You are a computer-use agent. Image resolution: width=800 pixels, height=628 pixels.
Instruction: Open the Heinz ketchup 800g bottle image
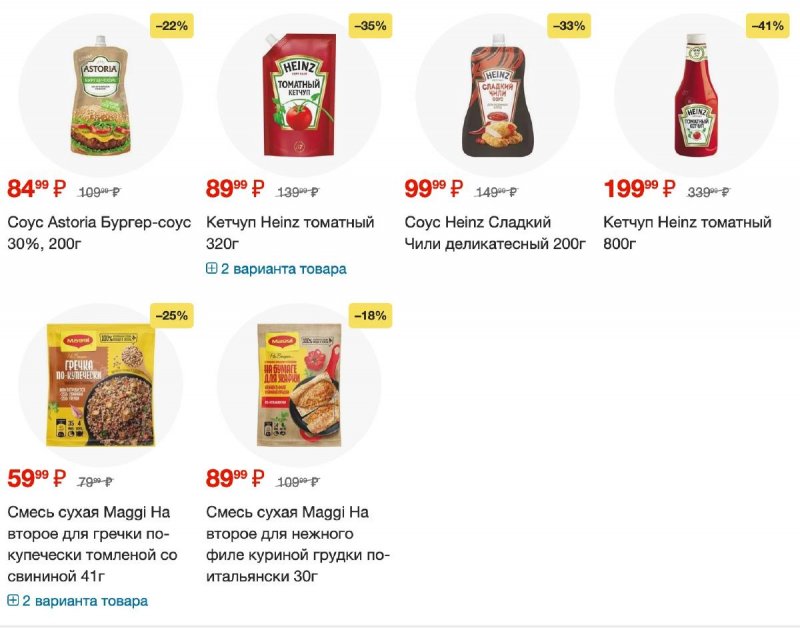(x=696, y=95)
